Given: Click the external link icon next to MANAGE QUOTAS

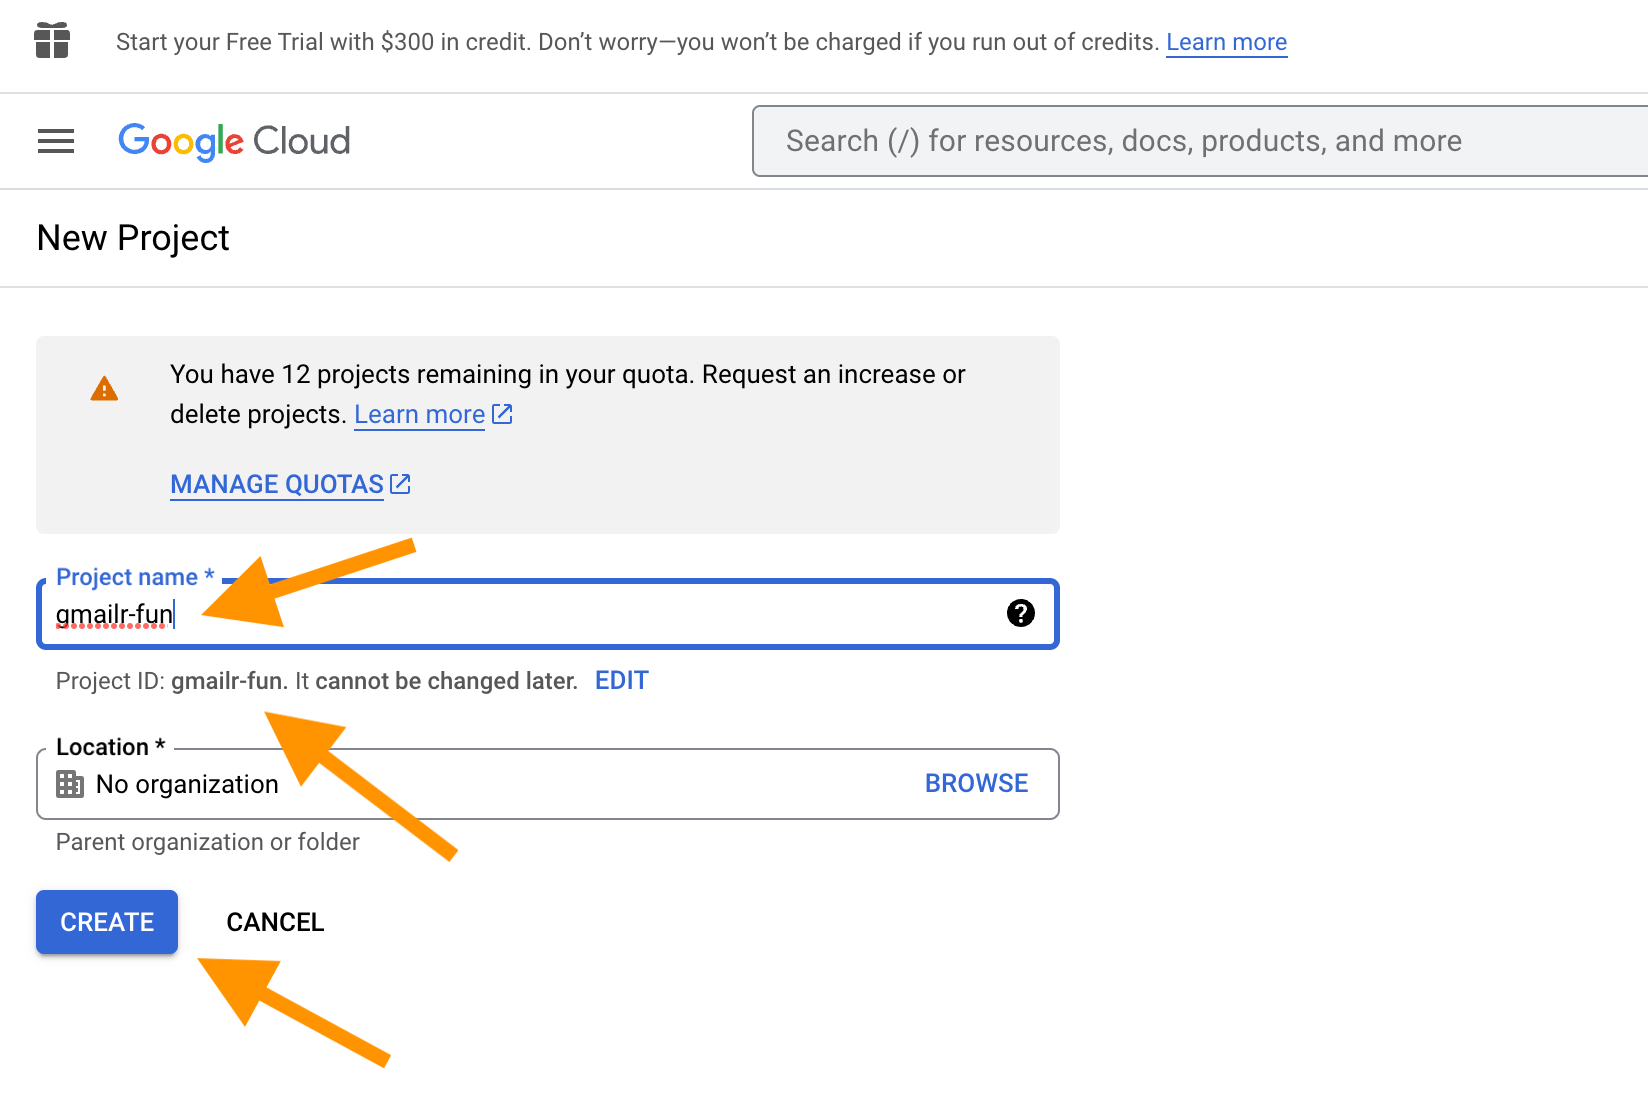Looking at the screenshot, I should (399, 483).
